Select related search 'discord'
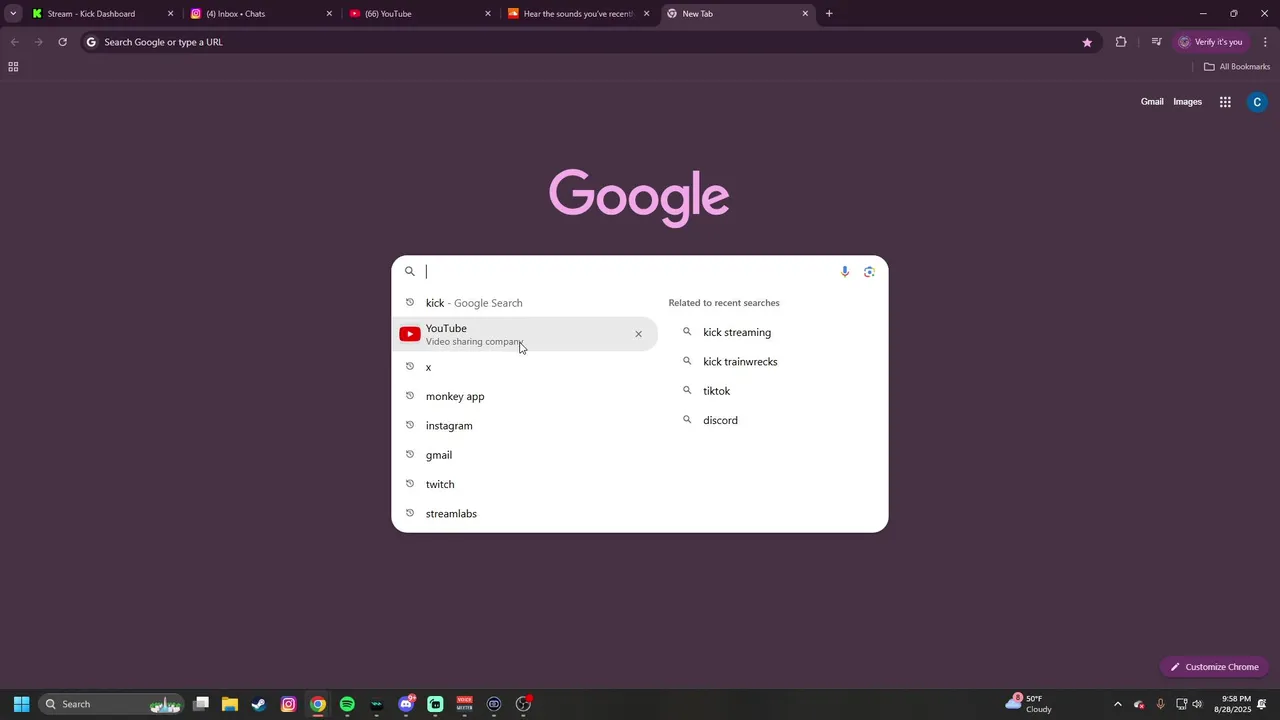Image resolution: width=1280 pixels, height=720 pixels. [x=720, y=420]
